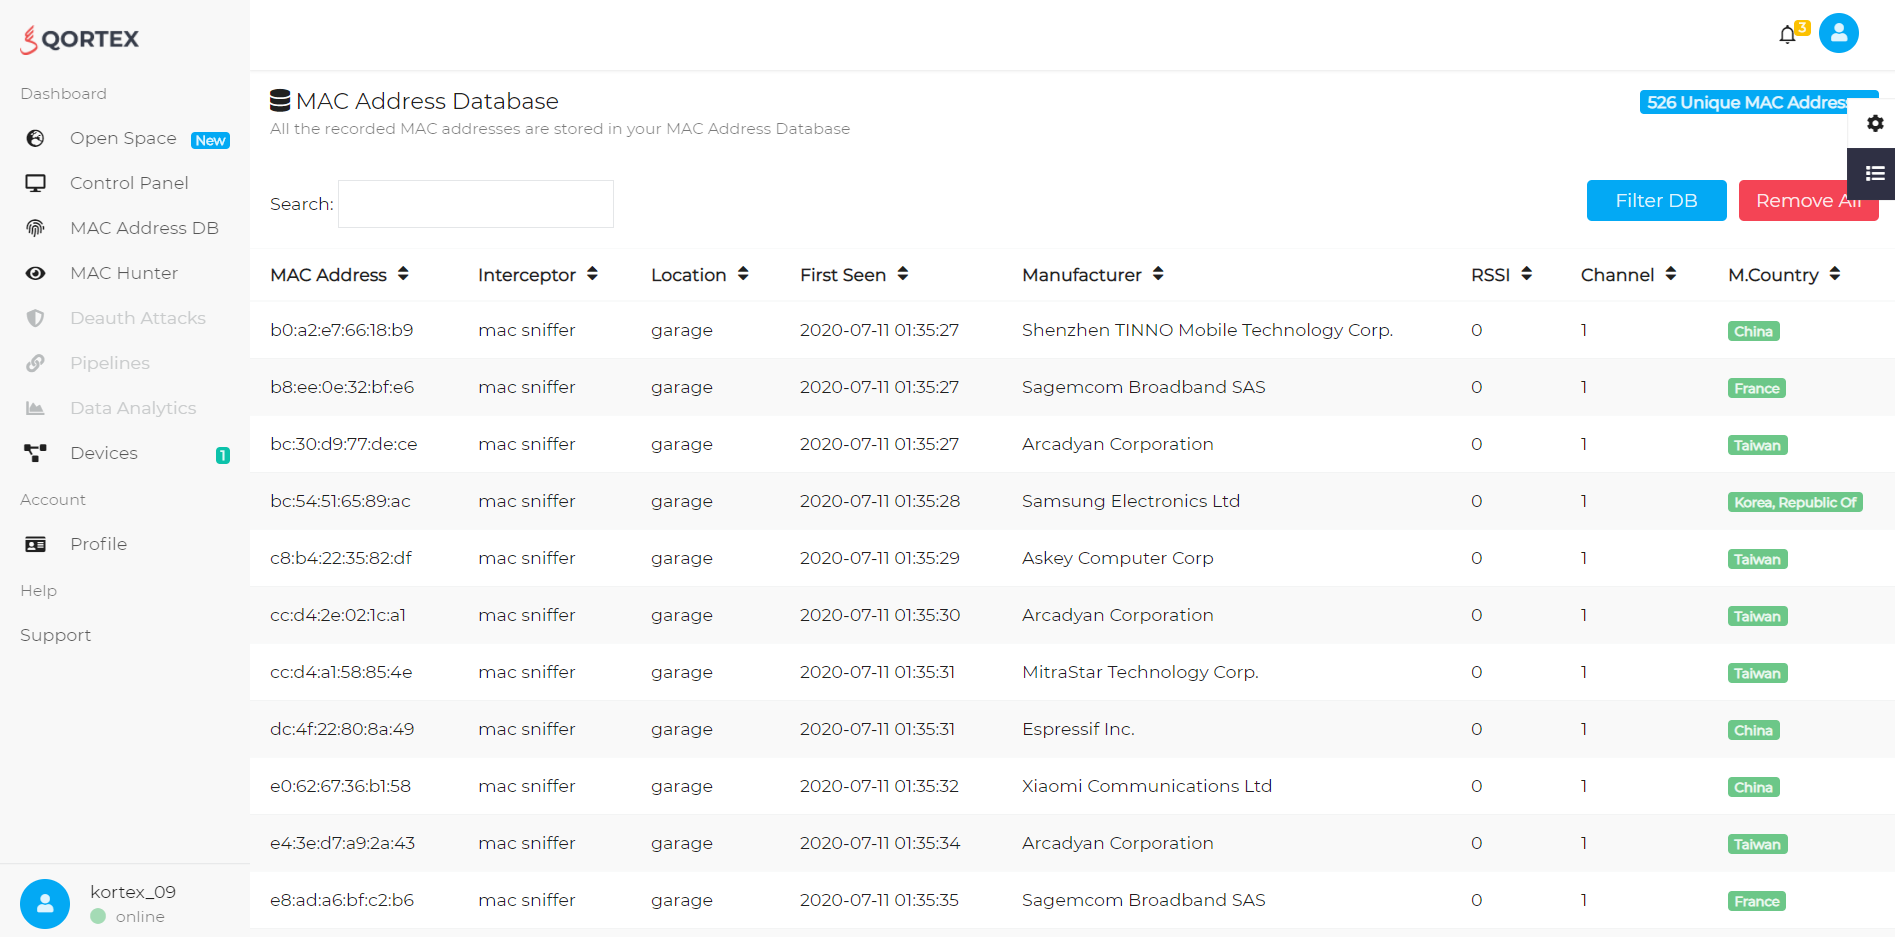This screenshot has width=1895, height=937.
Task: Sort by Interceptor column arrows
Action: (x=592, y=274)
